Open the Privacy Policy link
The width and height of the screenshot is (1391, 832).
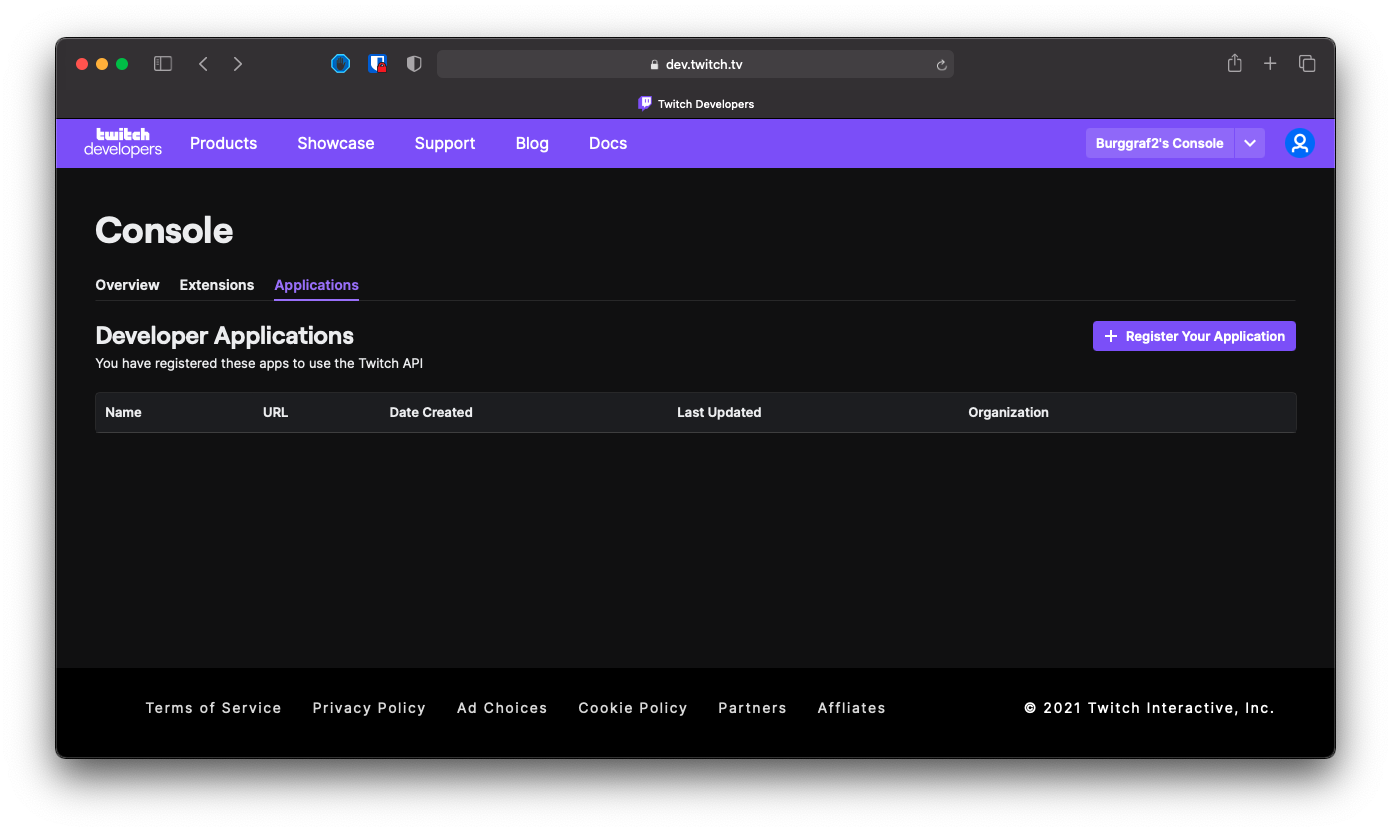369,708
